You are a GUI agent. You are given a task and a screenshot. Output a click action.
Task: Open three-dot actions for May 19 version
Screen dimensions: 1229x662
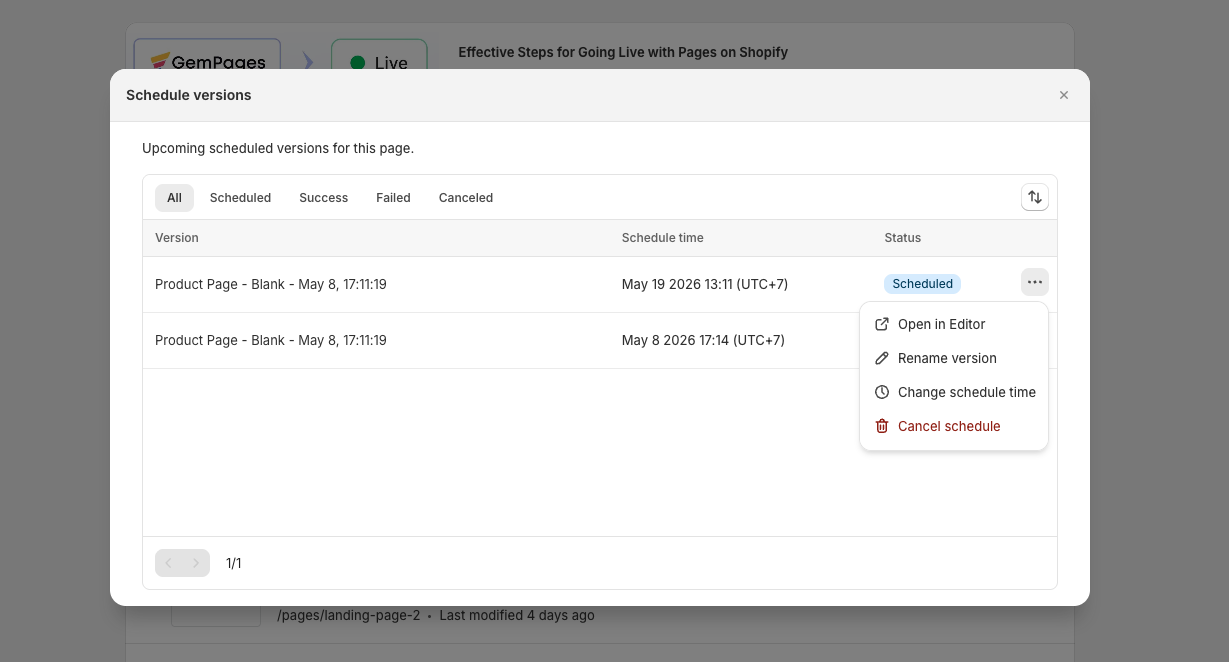tap(1035, 283)
